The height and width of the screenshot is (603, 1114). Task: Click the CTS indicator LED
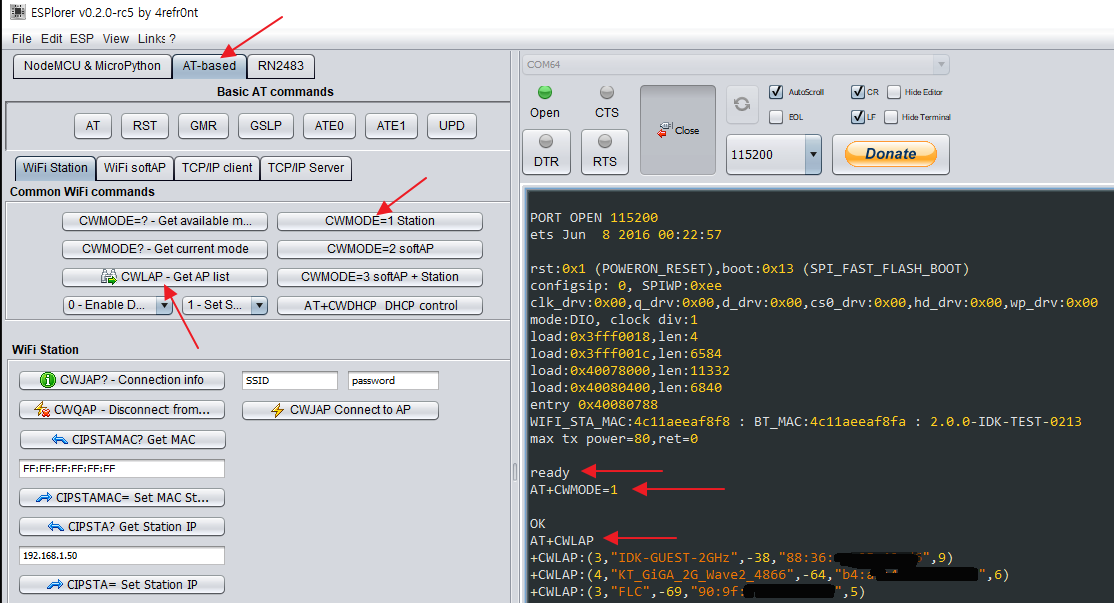(x=607, y=92)
